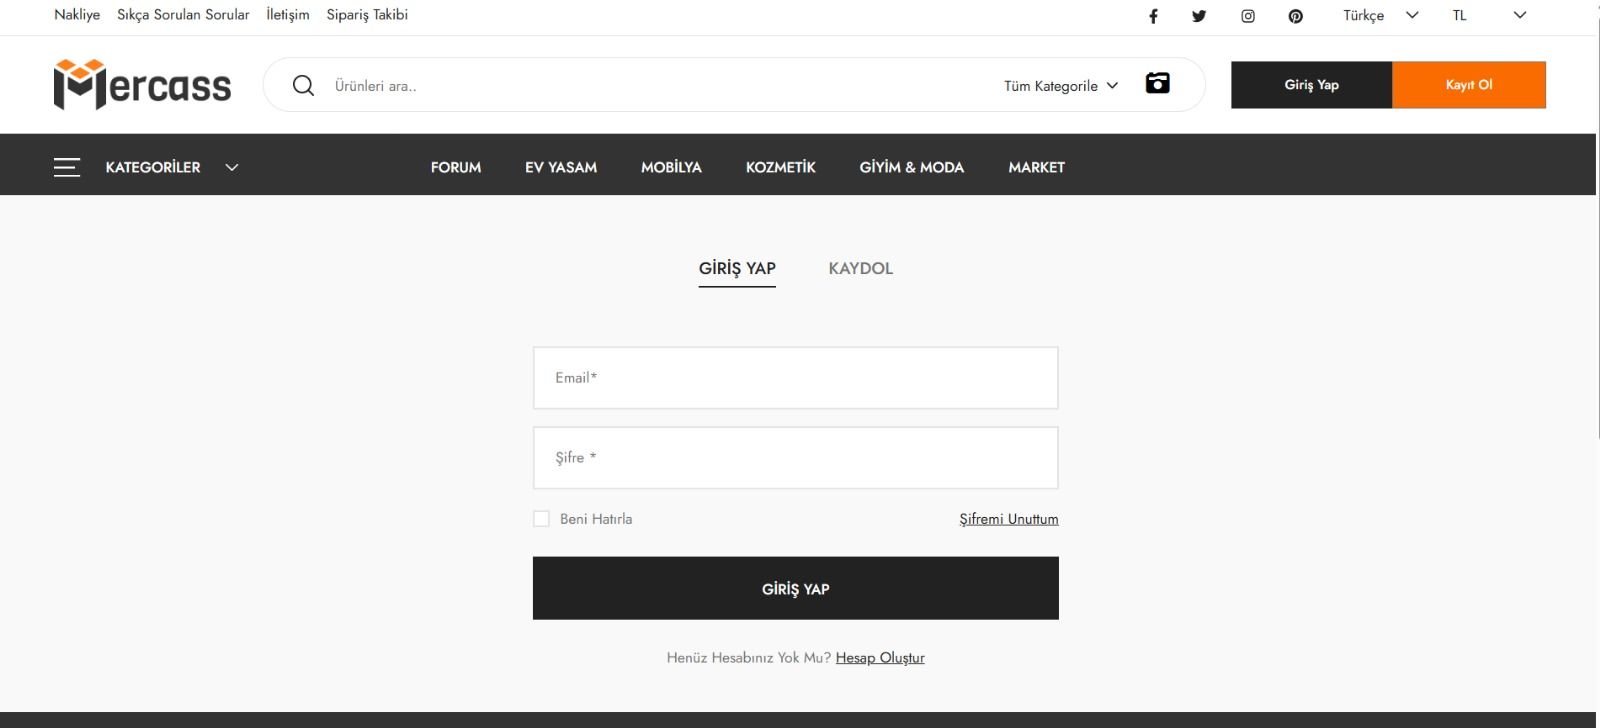The width and height of the screenshot is (1600, 728).
Task: Click the camera image search icon
Action: [x=1157, y=84]
